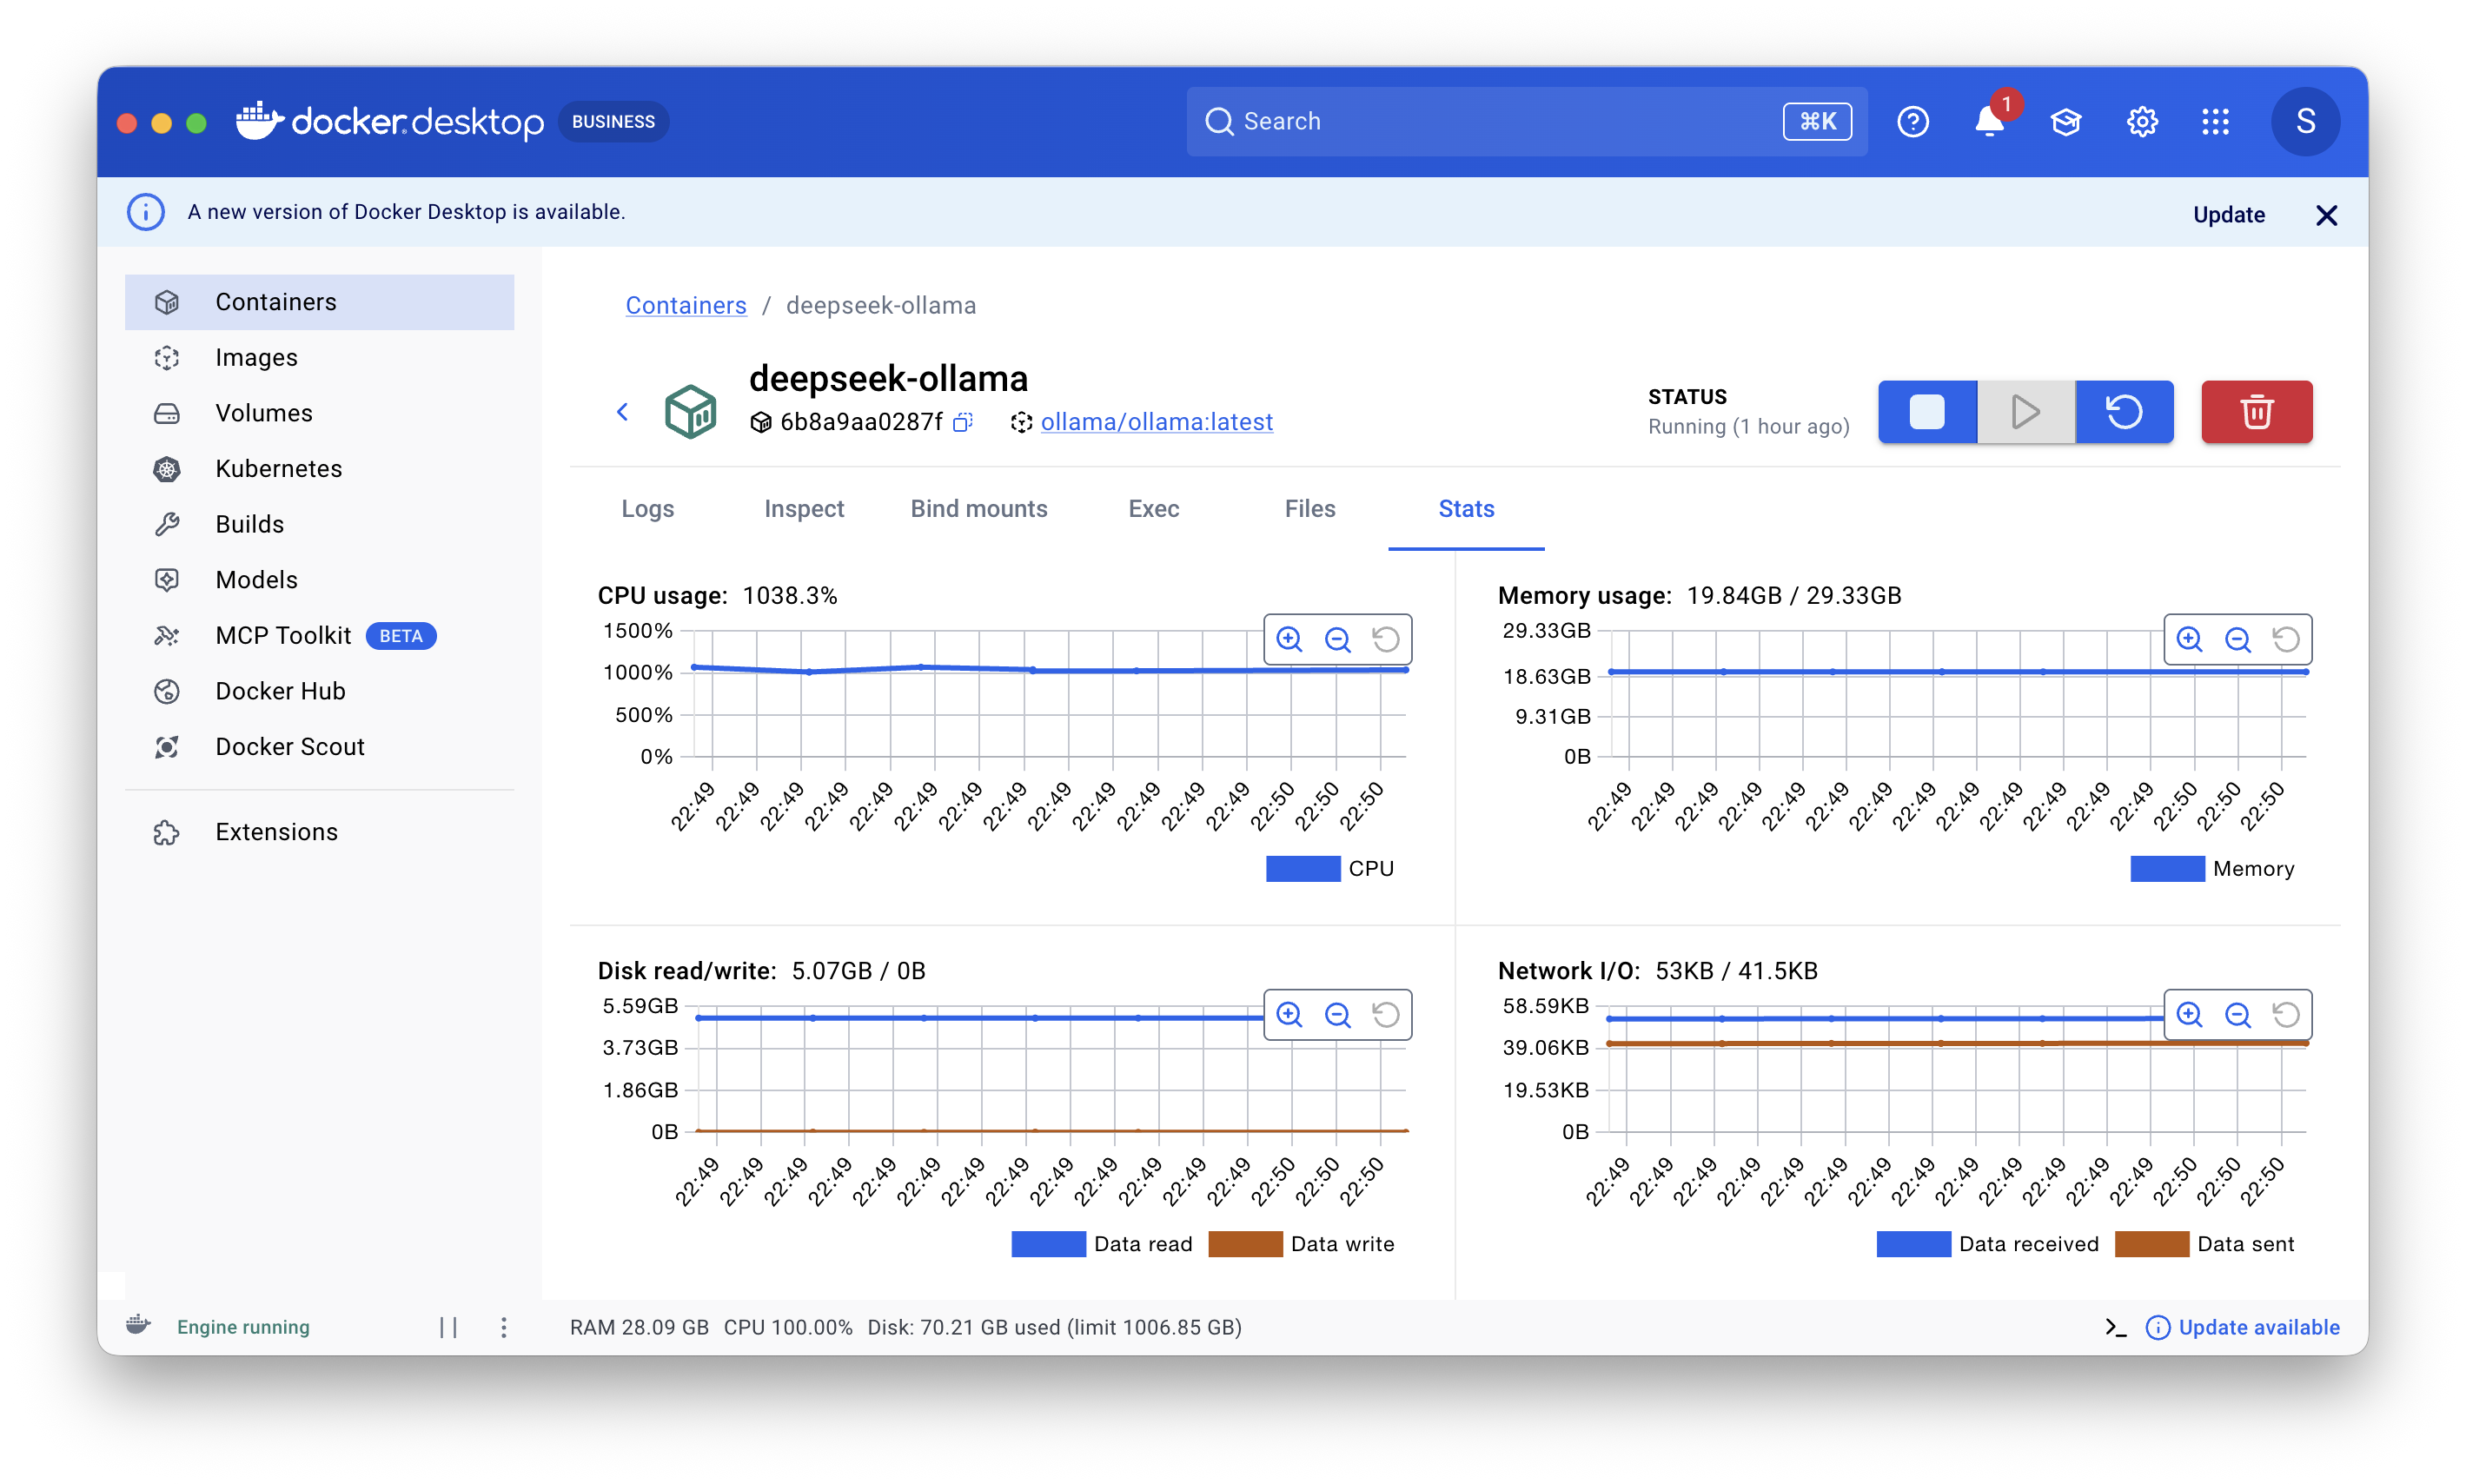Copy the container ID 6b8a9aa0287f
The image size is (2466, 1484).
(962, 422)
